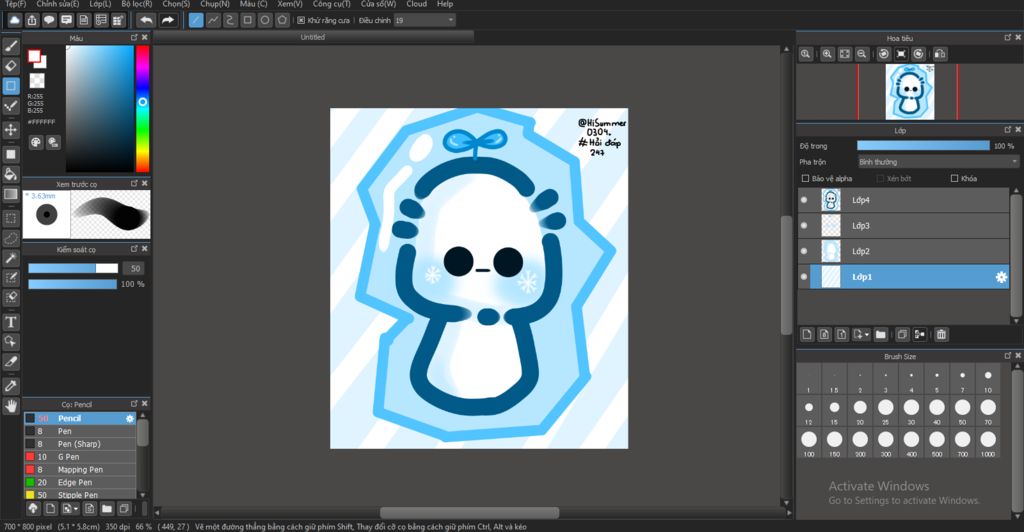Open the cloud icon in top toolbar
The image size is (1024, 532).
[x=14, y=20]
